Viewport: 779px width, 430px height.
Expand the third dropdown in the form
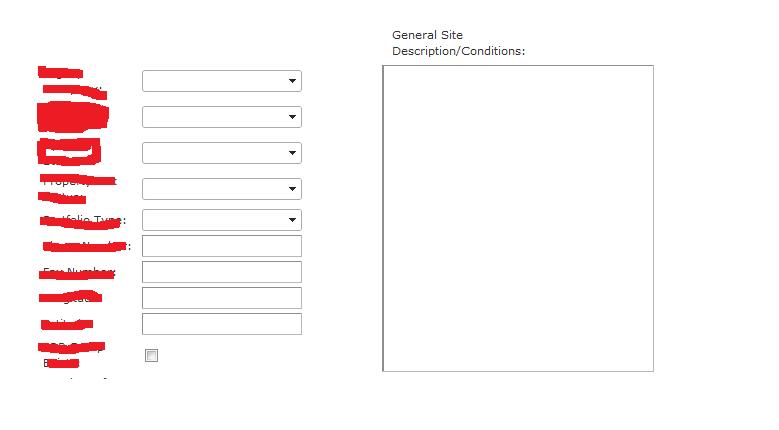click(292, 153)
